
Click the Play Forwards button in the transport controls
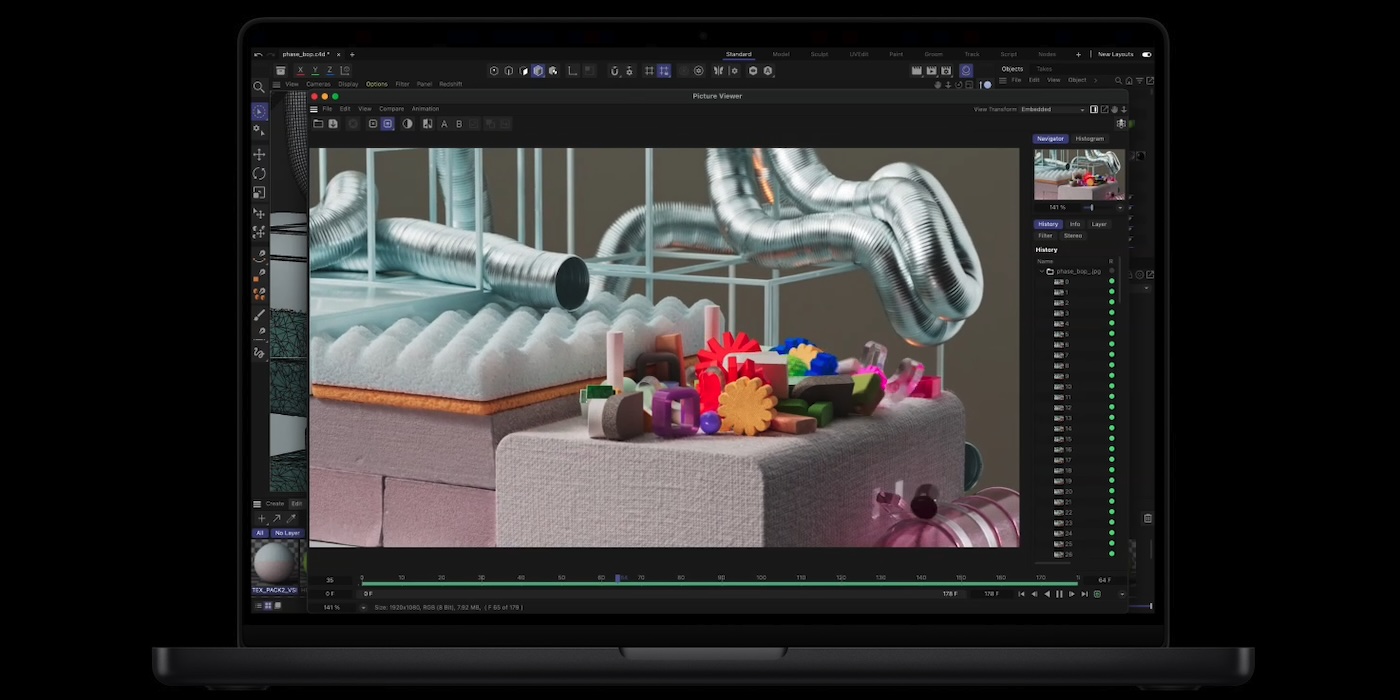click(1070, 594)
